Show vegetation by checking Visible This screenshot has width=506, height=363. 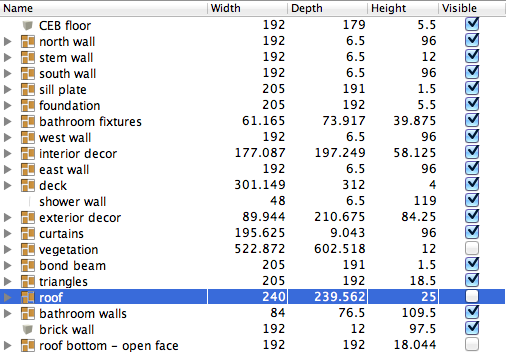472,249
